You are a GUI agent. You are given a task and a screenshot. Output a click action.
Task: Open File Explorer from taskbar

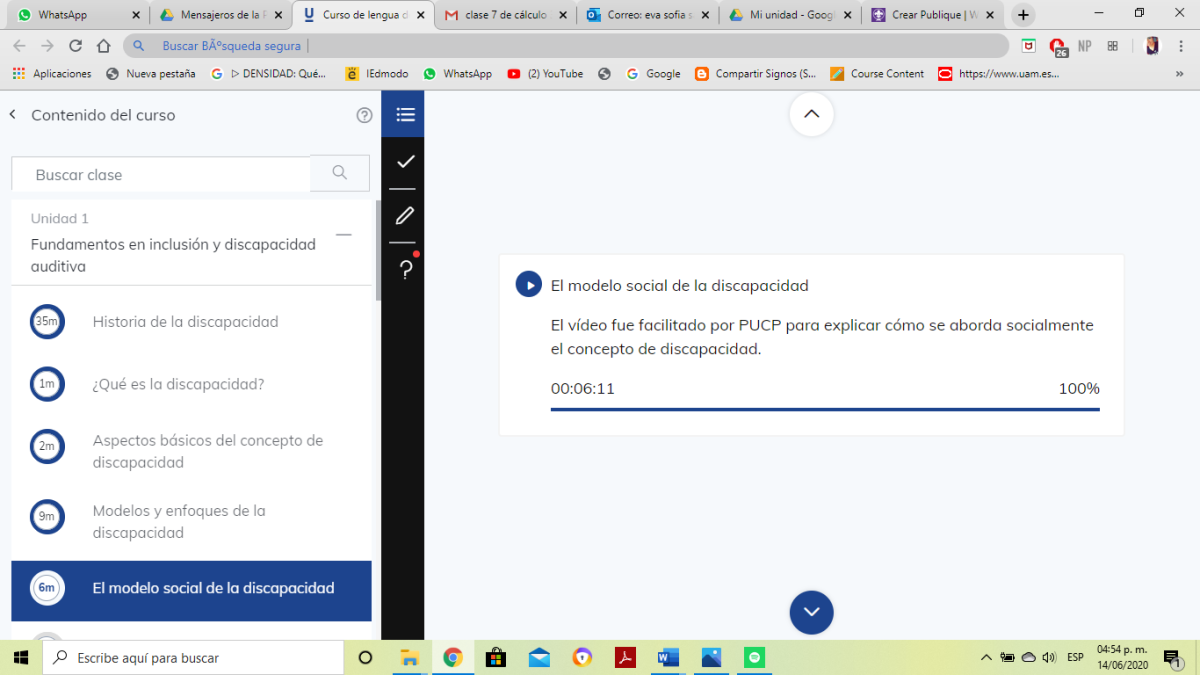tap(409, 657)
